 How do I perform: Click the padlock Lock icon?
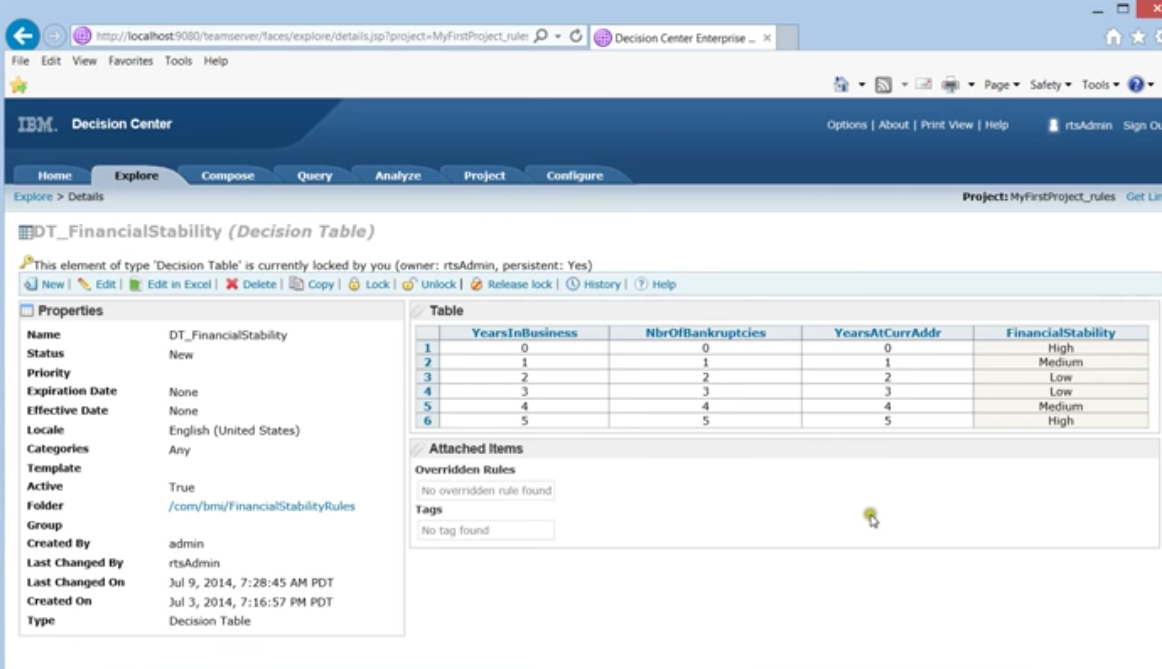(354, 284)
